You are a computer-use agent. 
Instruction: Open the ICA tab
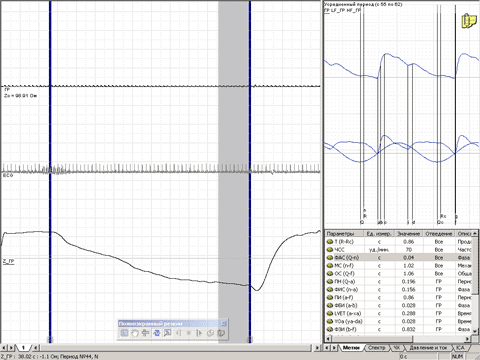tap(461, 348)
